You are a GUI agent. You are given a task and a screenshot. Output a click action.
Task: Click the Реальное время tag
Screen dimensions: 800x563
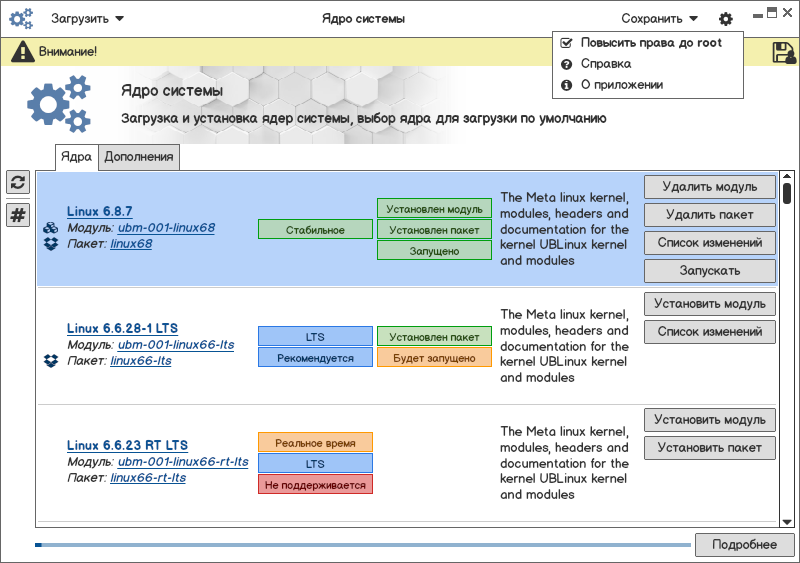(315, 443)
